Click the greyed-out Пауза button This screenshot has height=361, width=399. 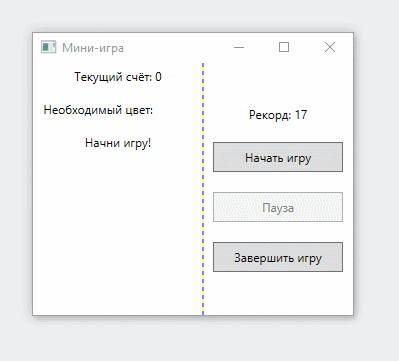[x=278, y=207]
